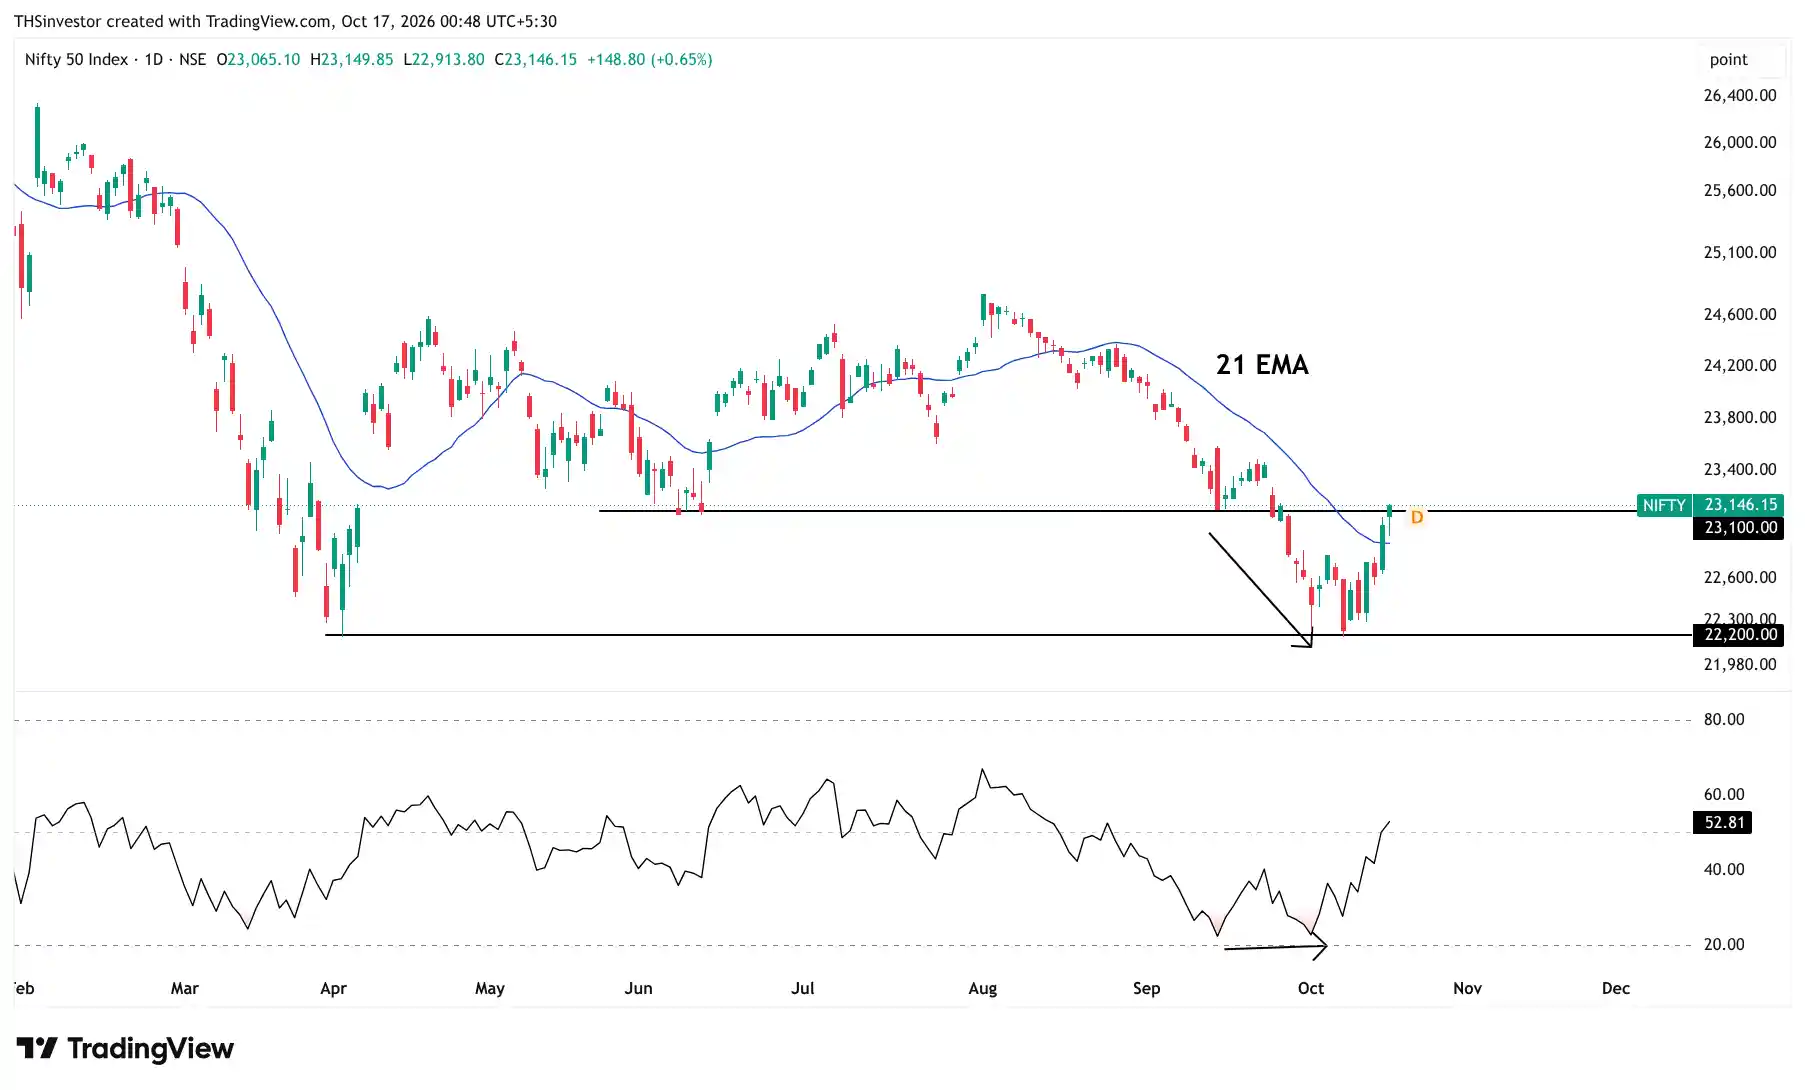Viewport: 1805px width, 1090px height.
Task: Click the 22,200.00 support line label
Action: [1738, 635]
